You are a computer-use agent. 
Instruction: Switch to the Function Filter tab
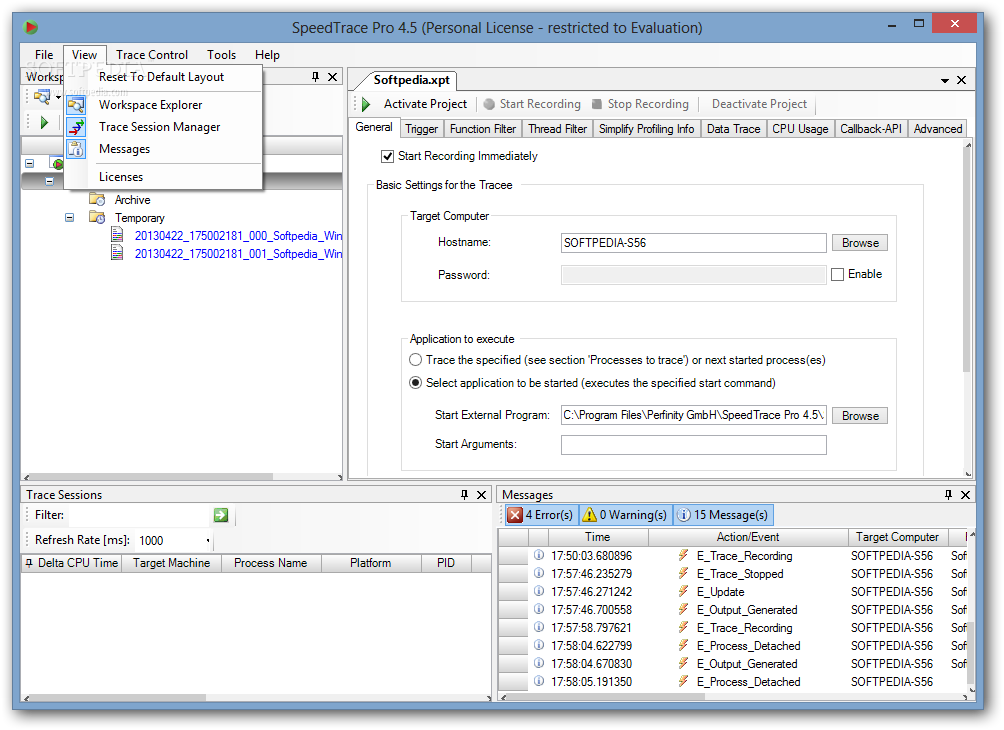pos(483,129)
